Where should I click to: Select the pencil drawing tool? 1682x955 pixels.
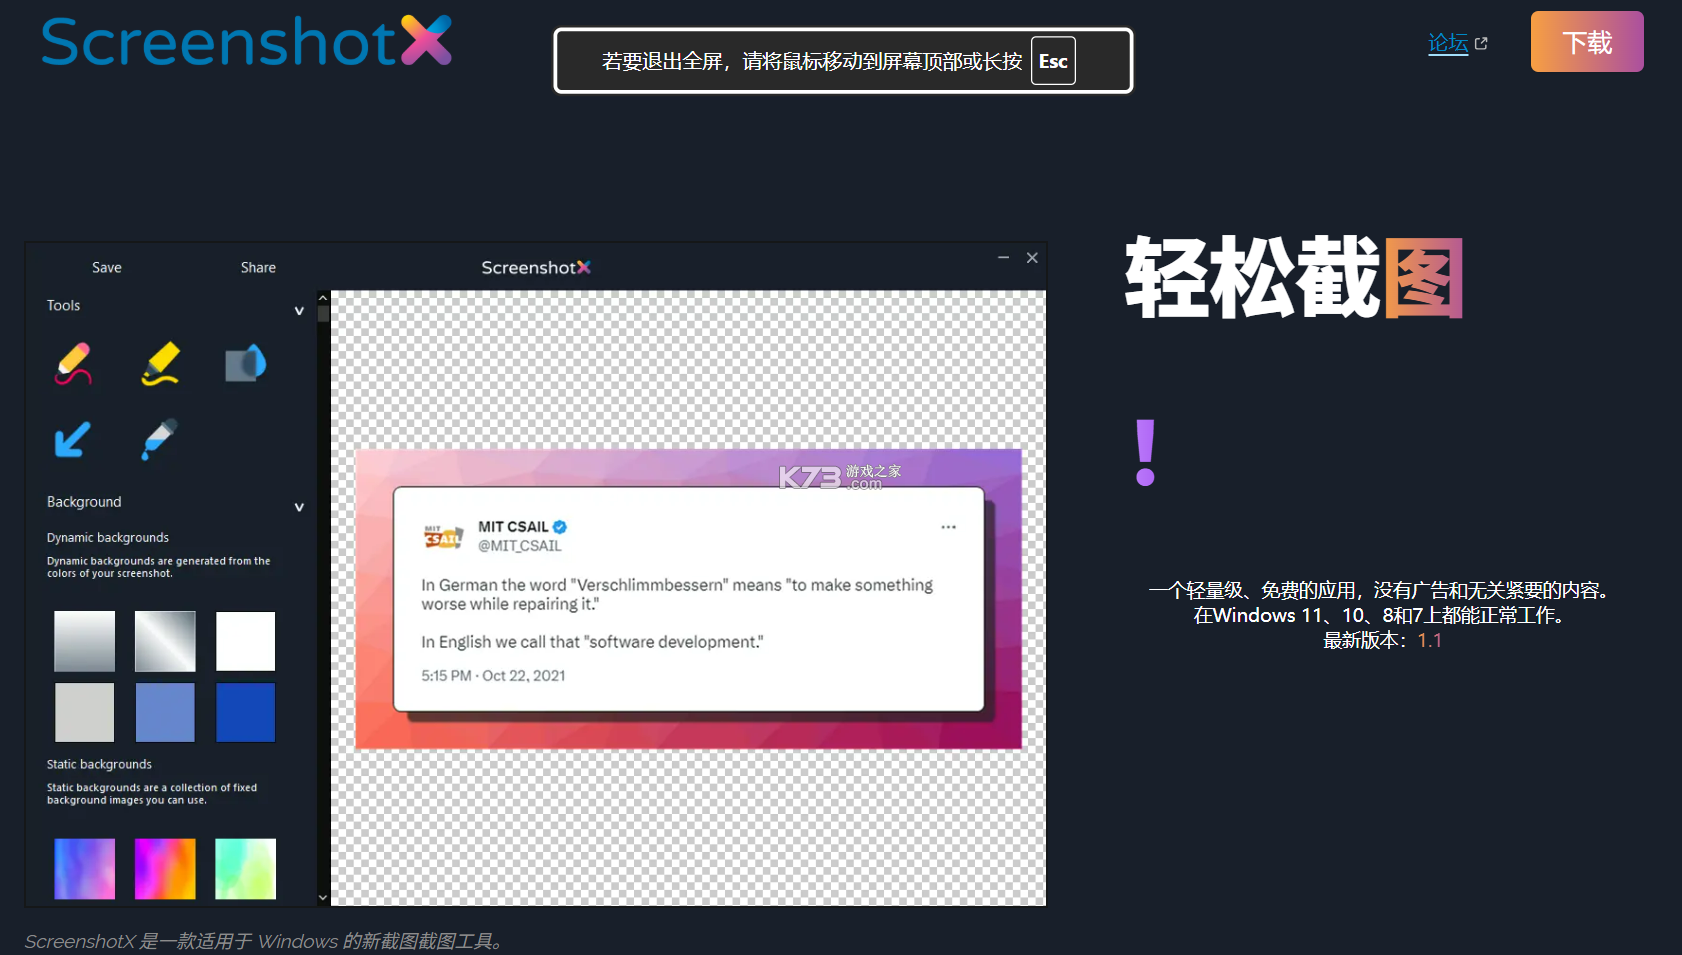[74, 364]
